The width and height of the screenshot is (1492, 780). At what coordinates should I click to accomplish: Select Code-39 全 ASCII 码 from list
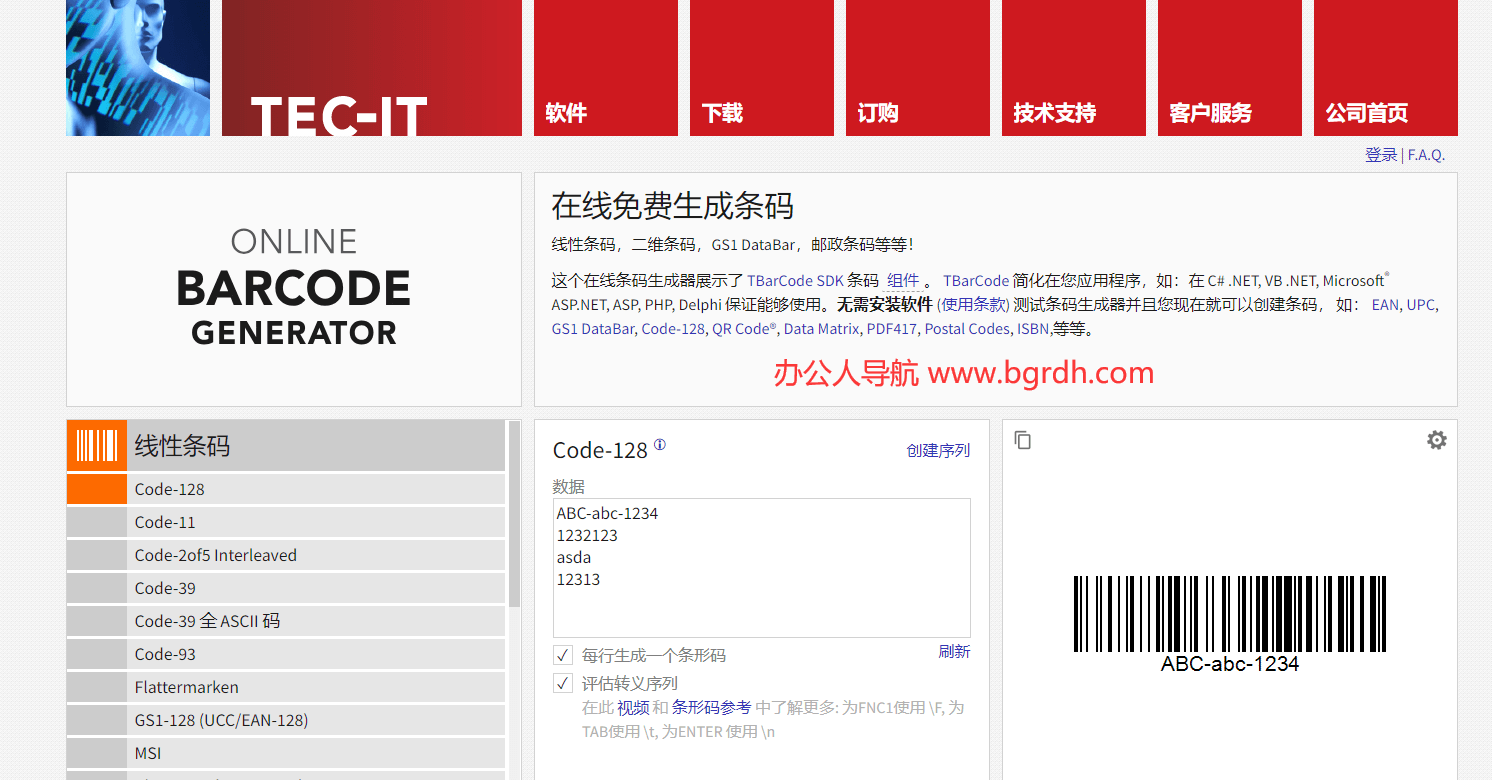point(207,621)
